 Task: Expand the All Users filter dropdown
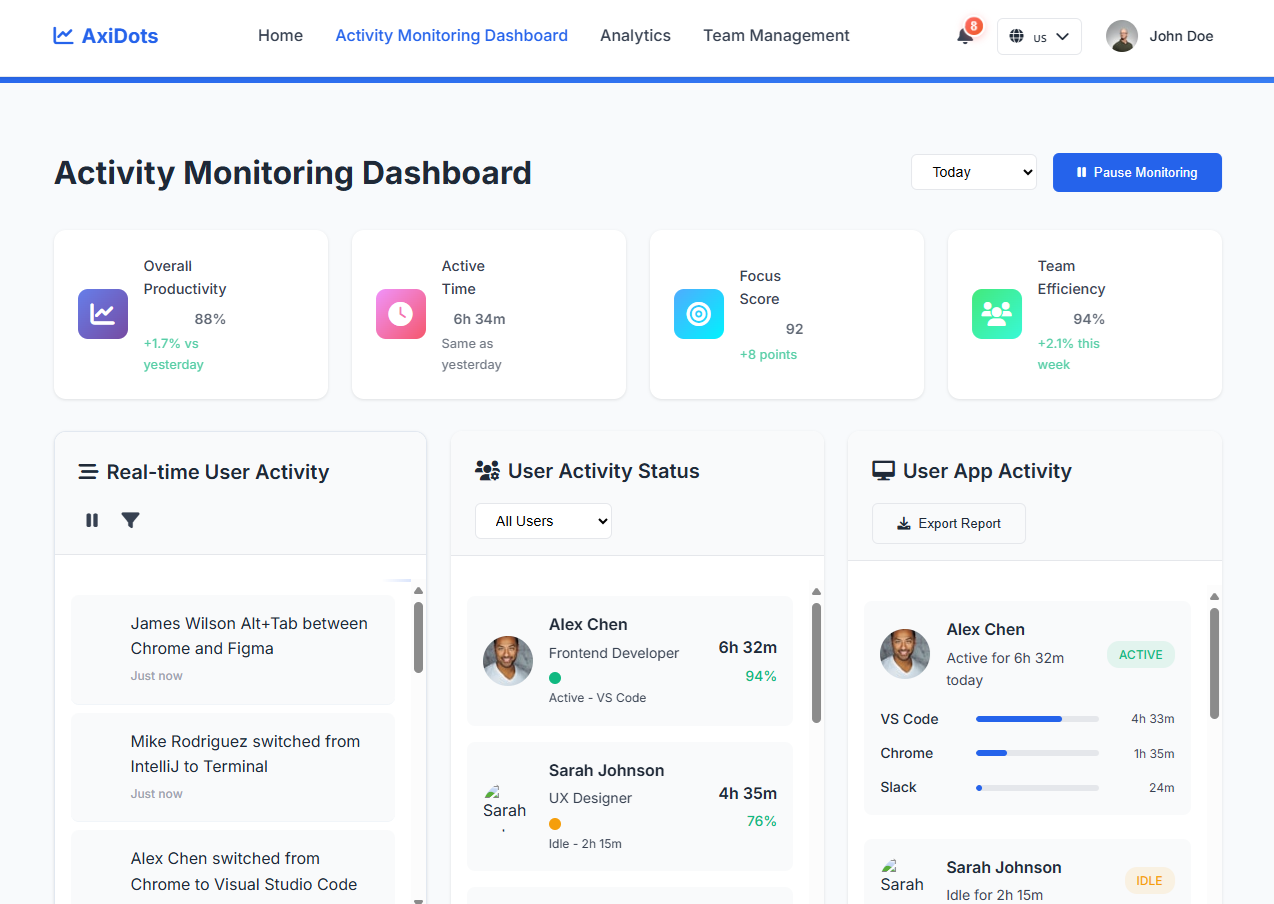543,520
